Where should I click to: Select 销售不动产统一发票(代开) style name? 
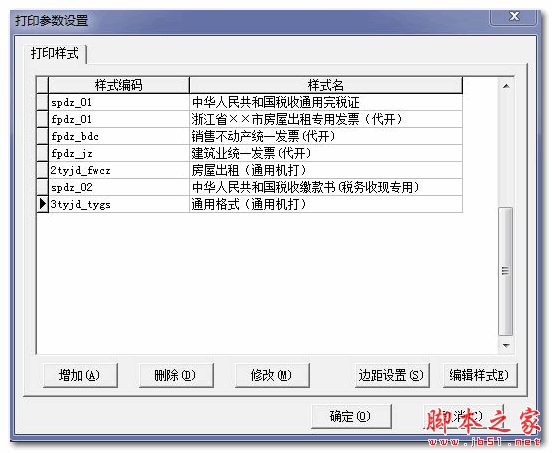coord(326,136)
